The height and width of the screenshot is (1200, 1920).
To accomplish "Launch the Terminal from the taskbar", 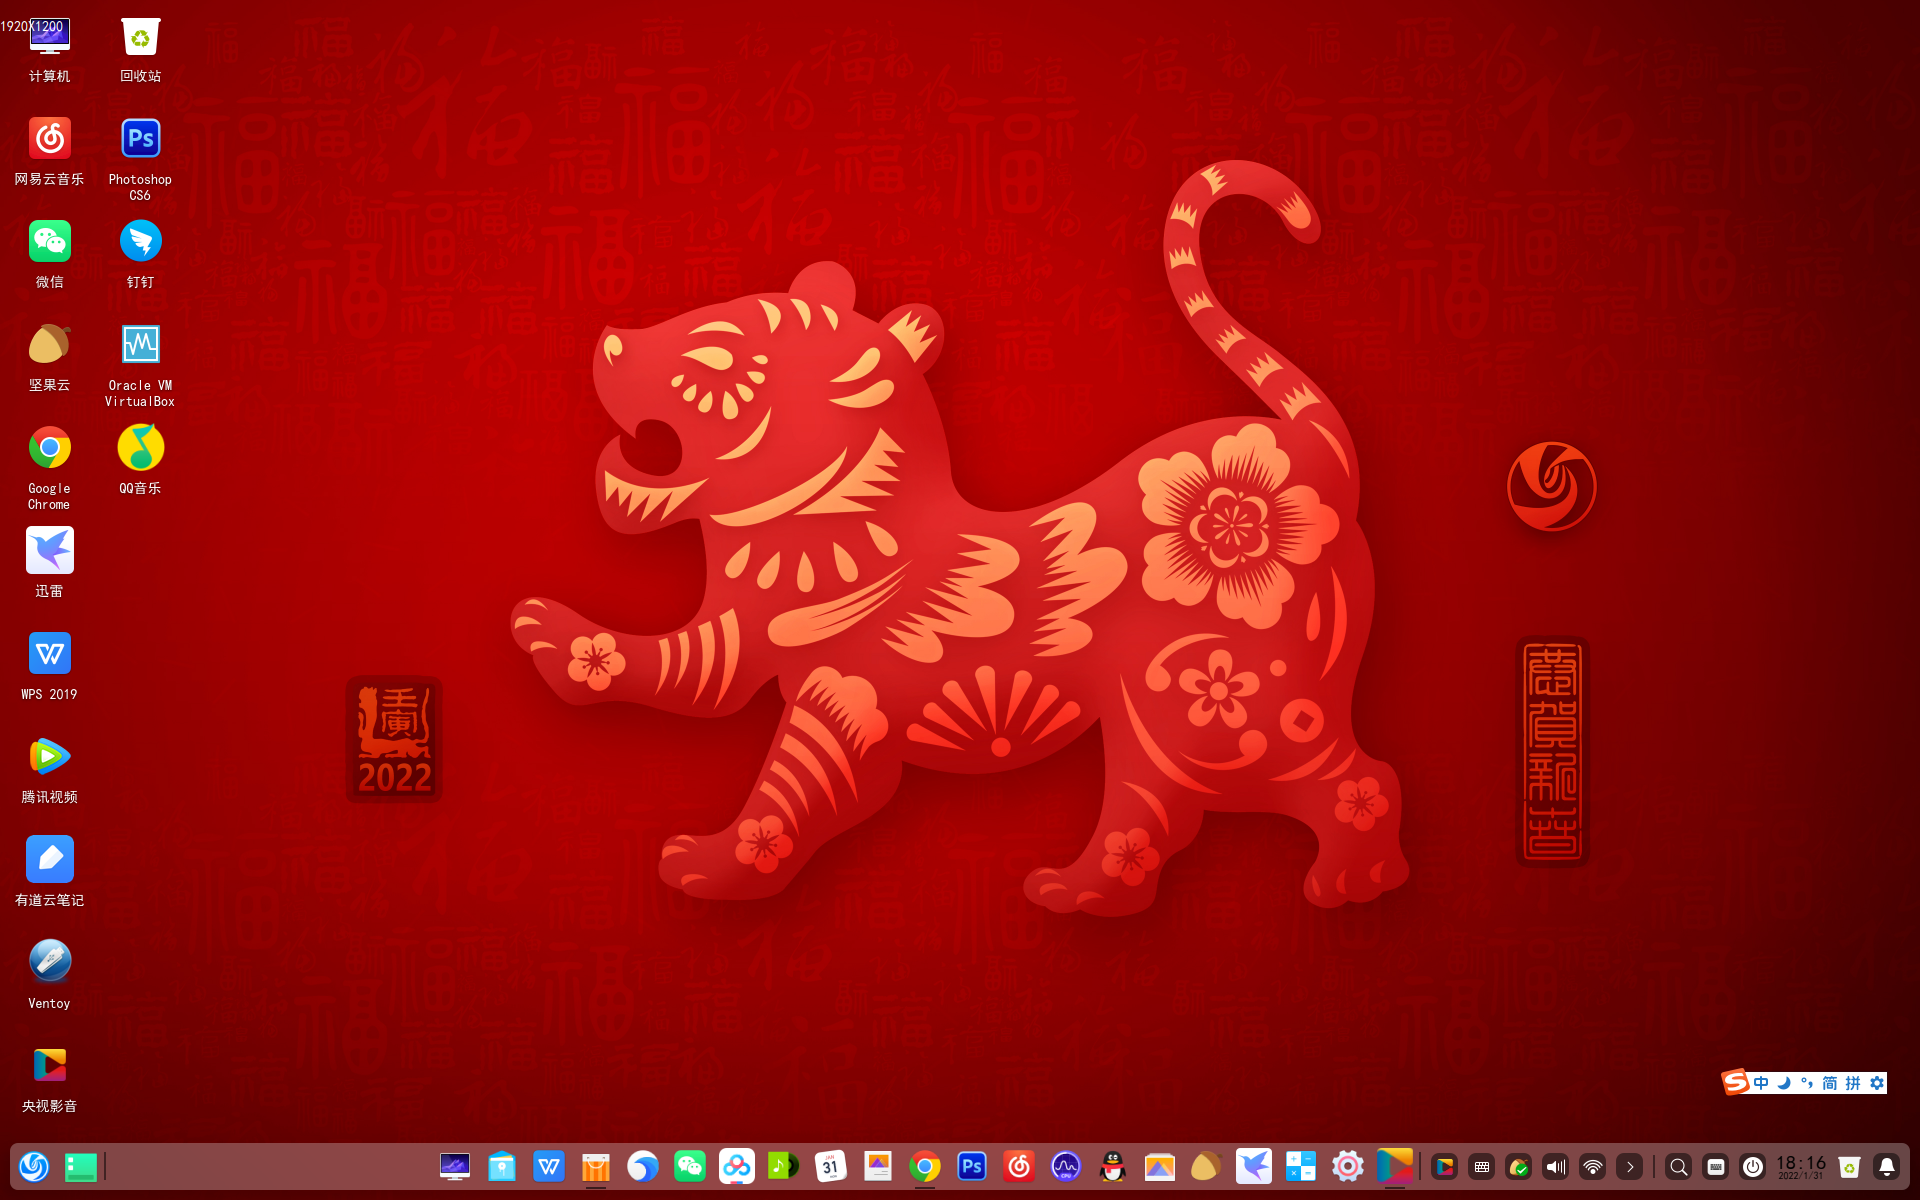I will tap(80, 1166).
